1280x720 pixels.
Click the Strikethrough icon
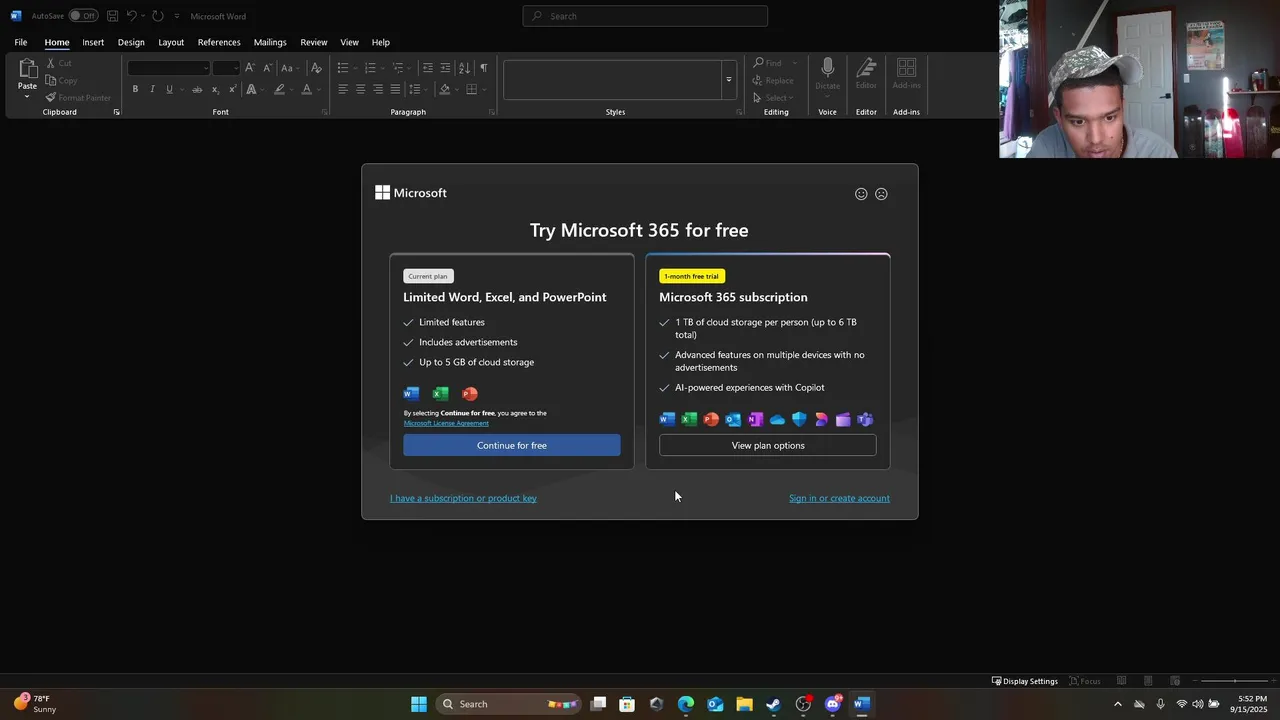tap(196, 89)
